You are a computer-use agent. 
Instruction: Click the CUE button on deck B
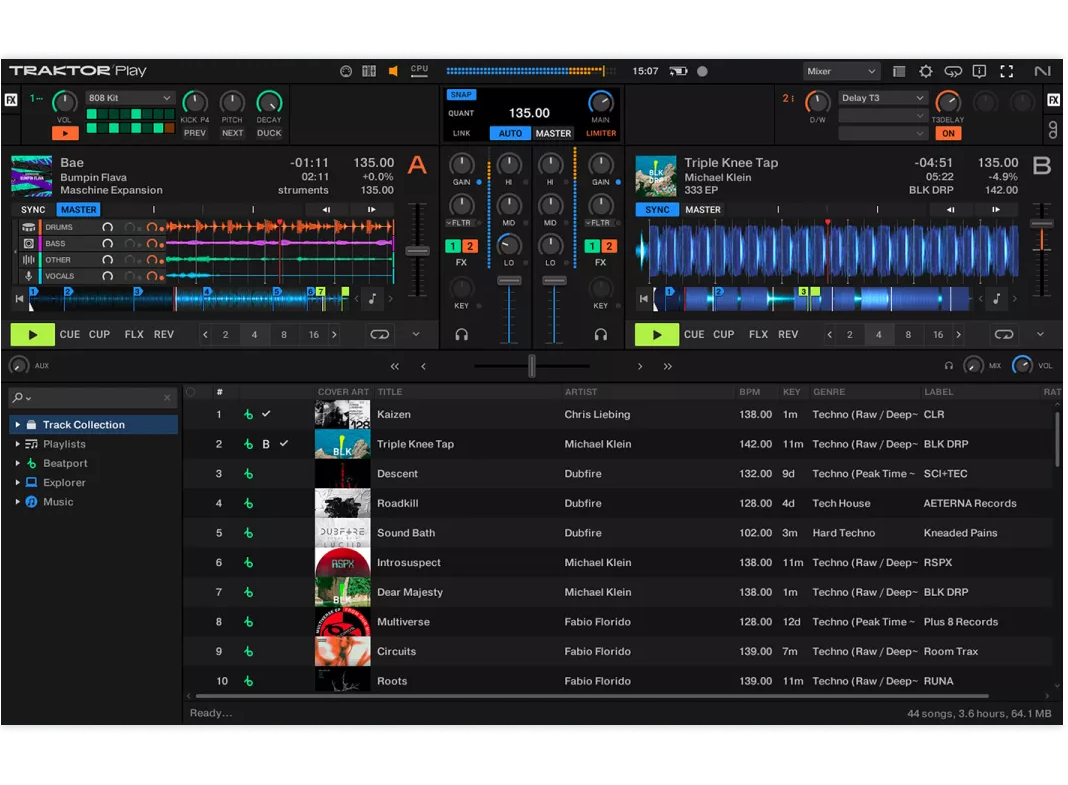[x=694, y=334]
